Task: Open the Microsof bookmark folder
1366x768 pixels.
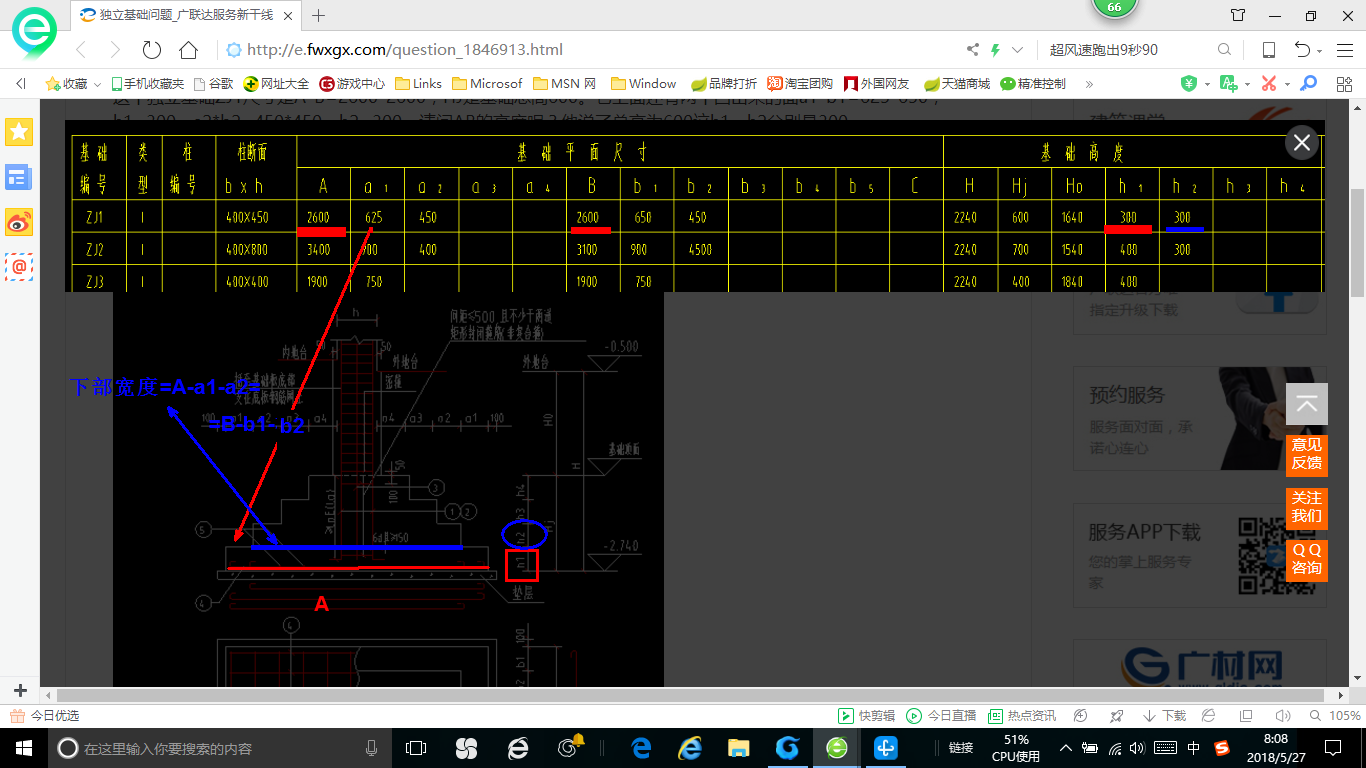Action: click(x=487, y=84)
